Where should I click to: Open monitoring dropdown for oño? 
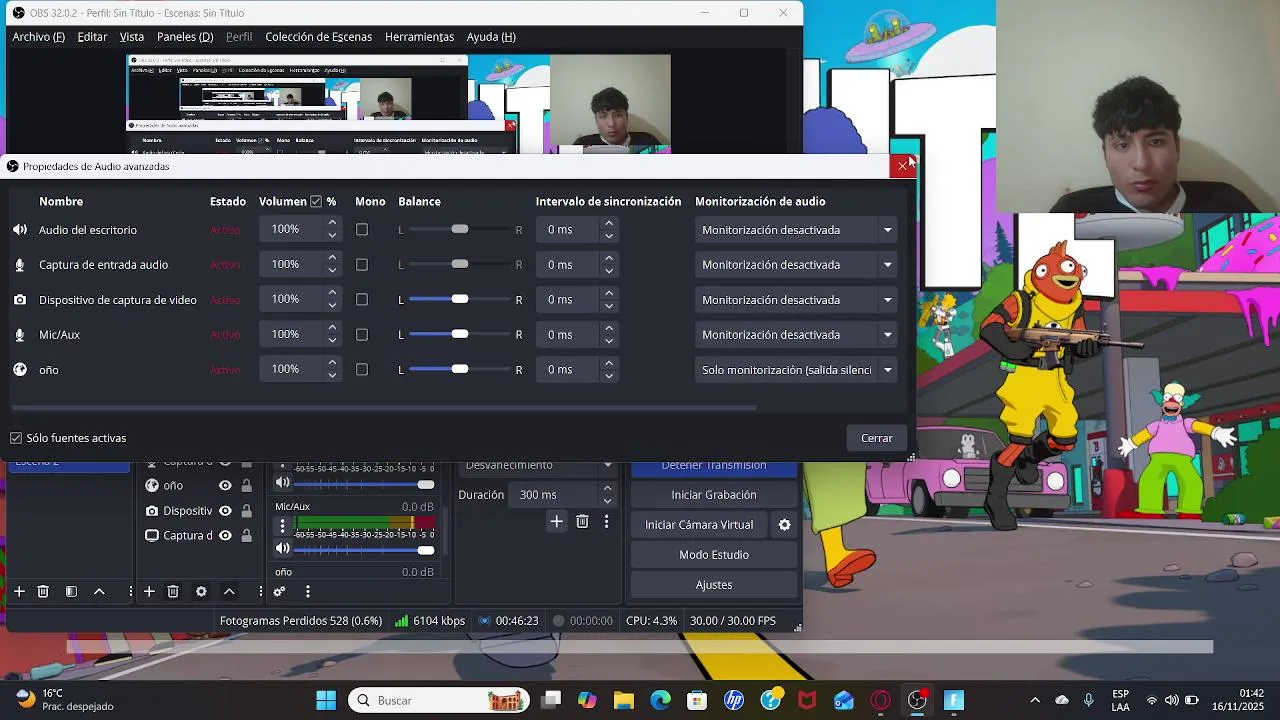796,370
